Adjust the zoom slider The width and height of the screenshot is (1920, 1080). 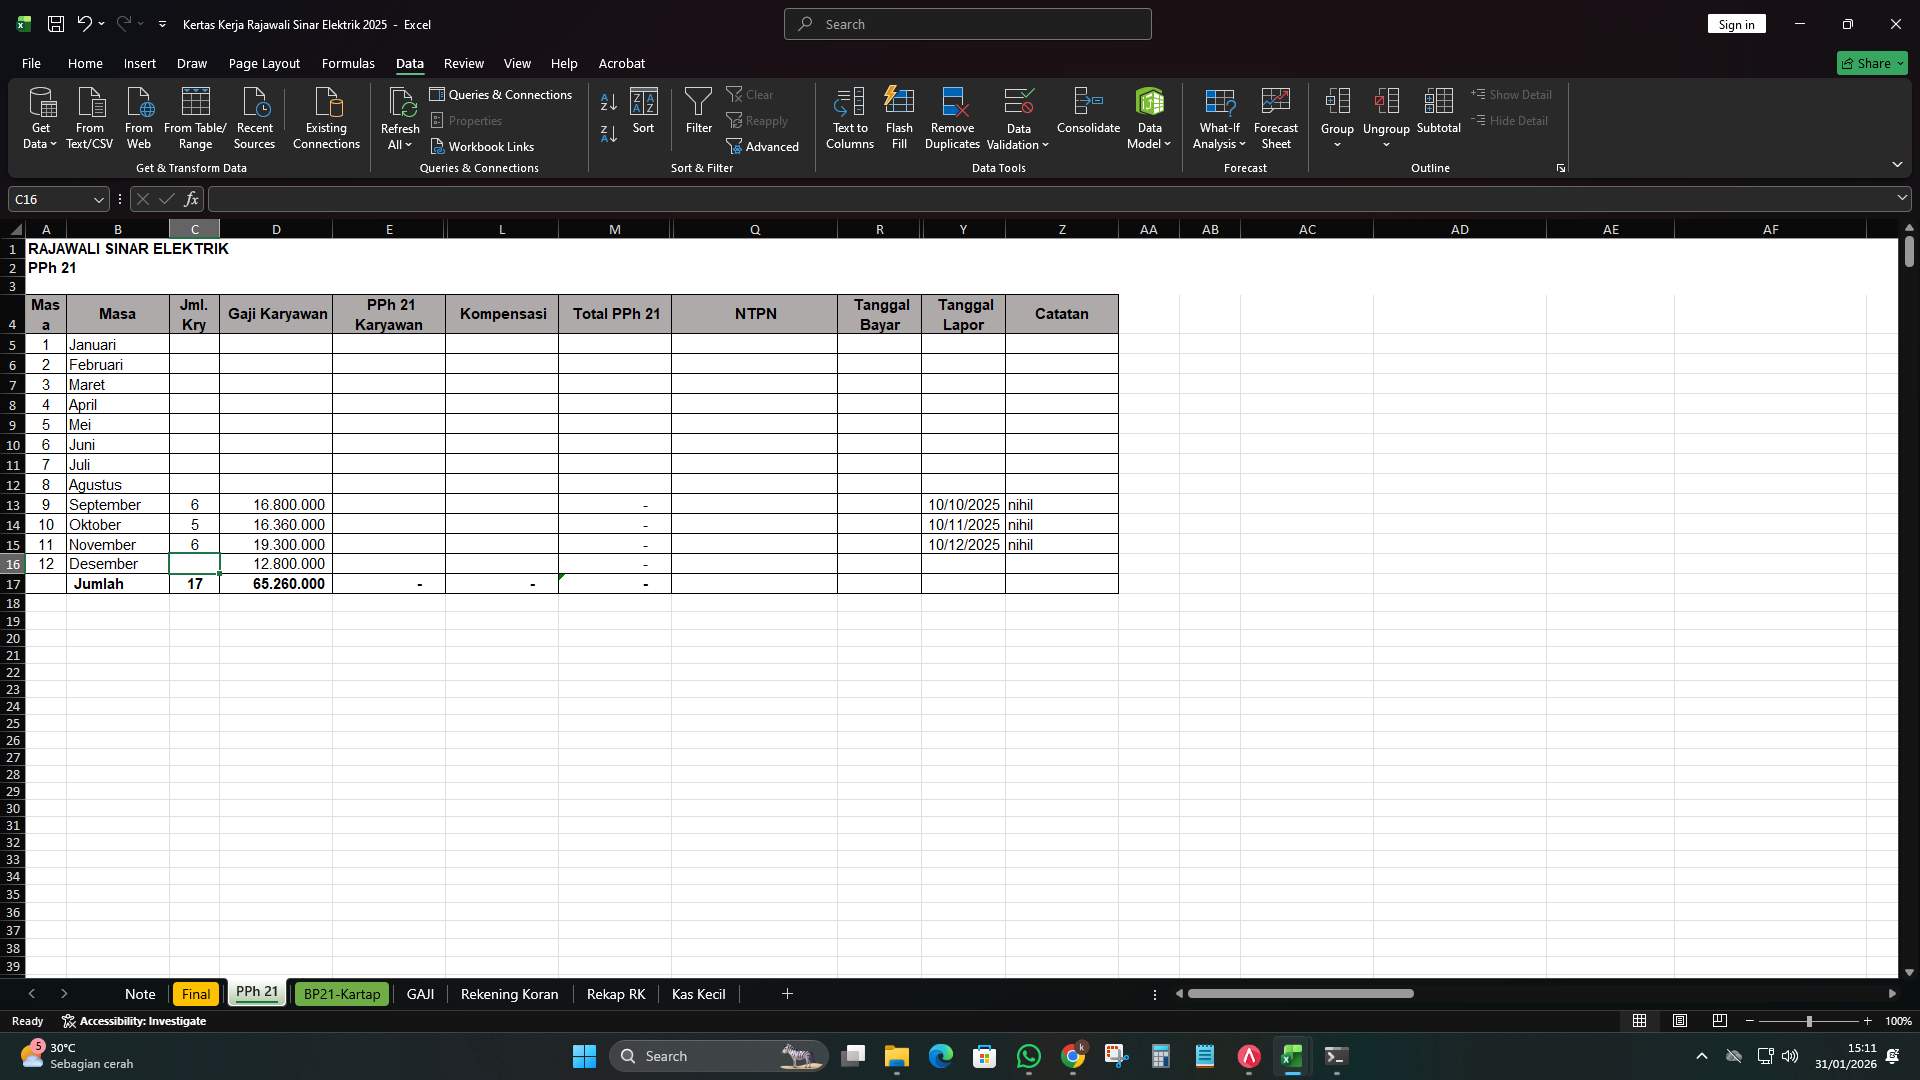(x=1810, y=1021)
